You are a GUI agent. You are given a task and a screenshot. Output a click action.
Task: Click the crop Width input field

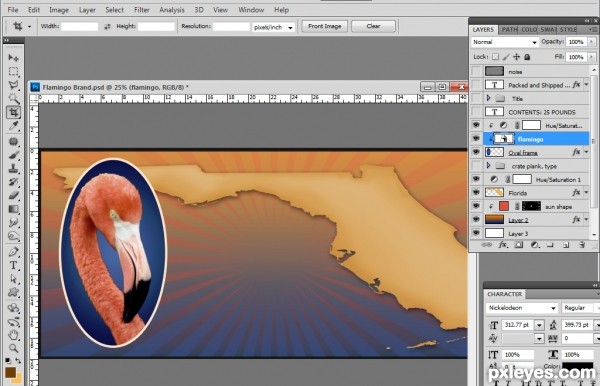[x=80, y=26]
